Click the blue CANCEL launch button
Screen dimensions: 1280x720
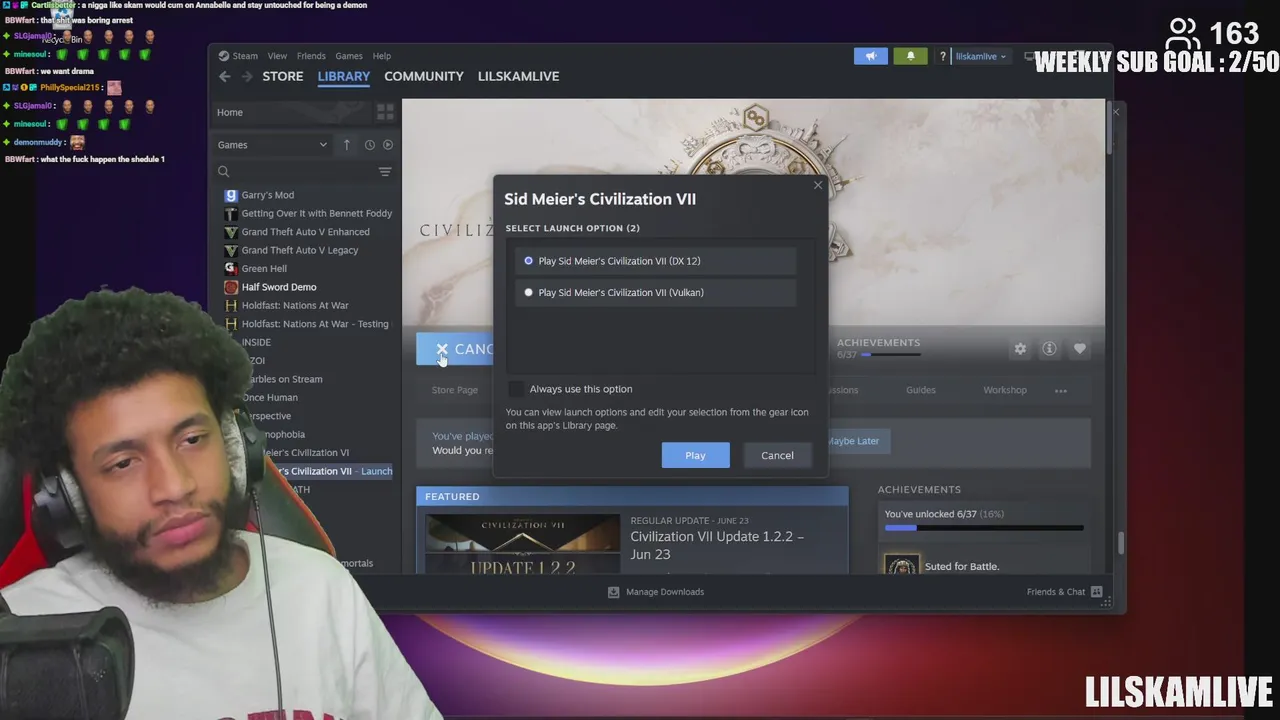pos(456,349)
